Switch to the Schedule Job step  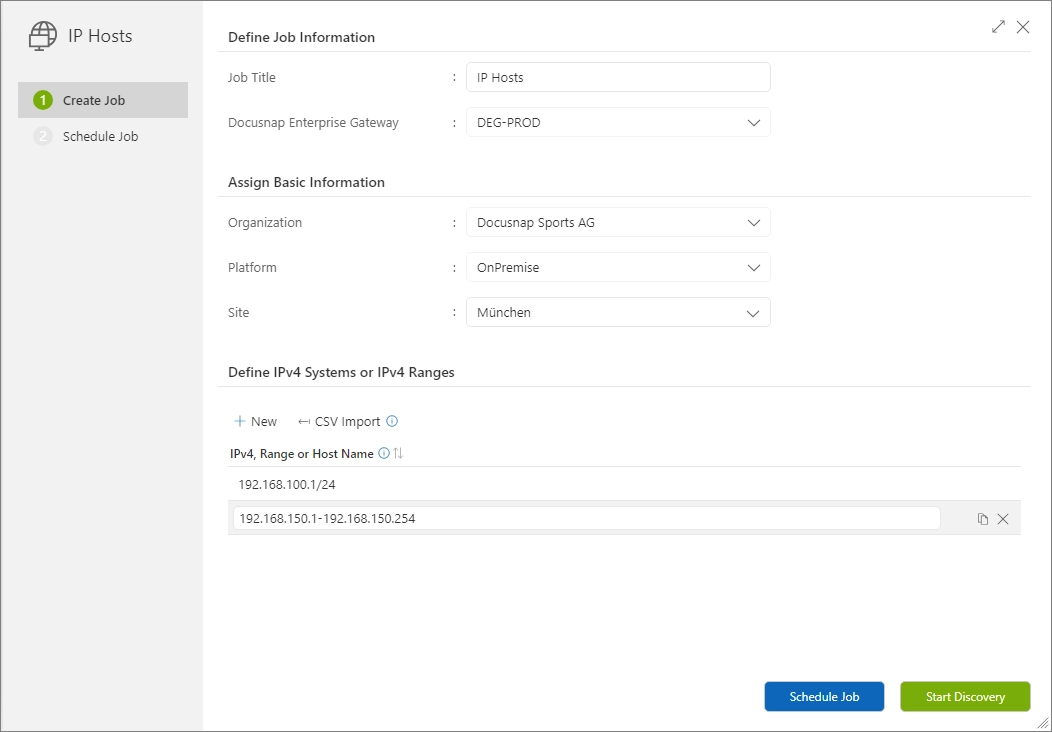point(103,136)
